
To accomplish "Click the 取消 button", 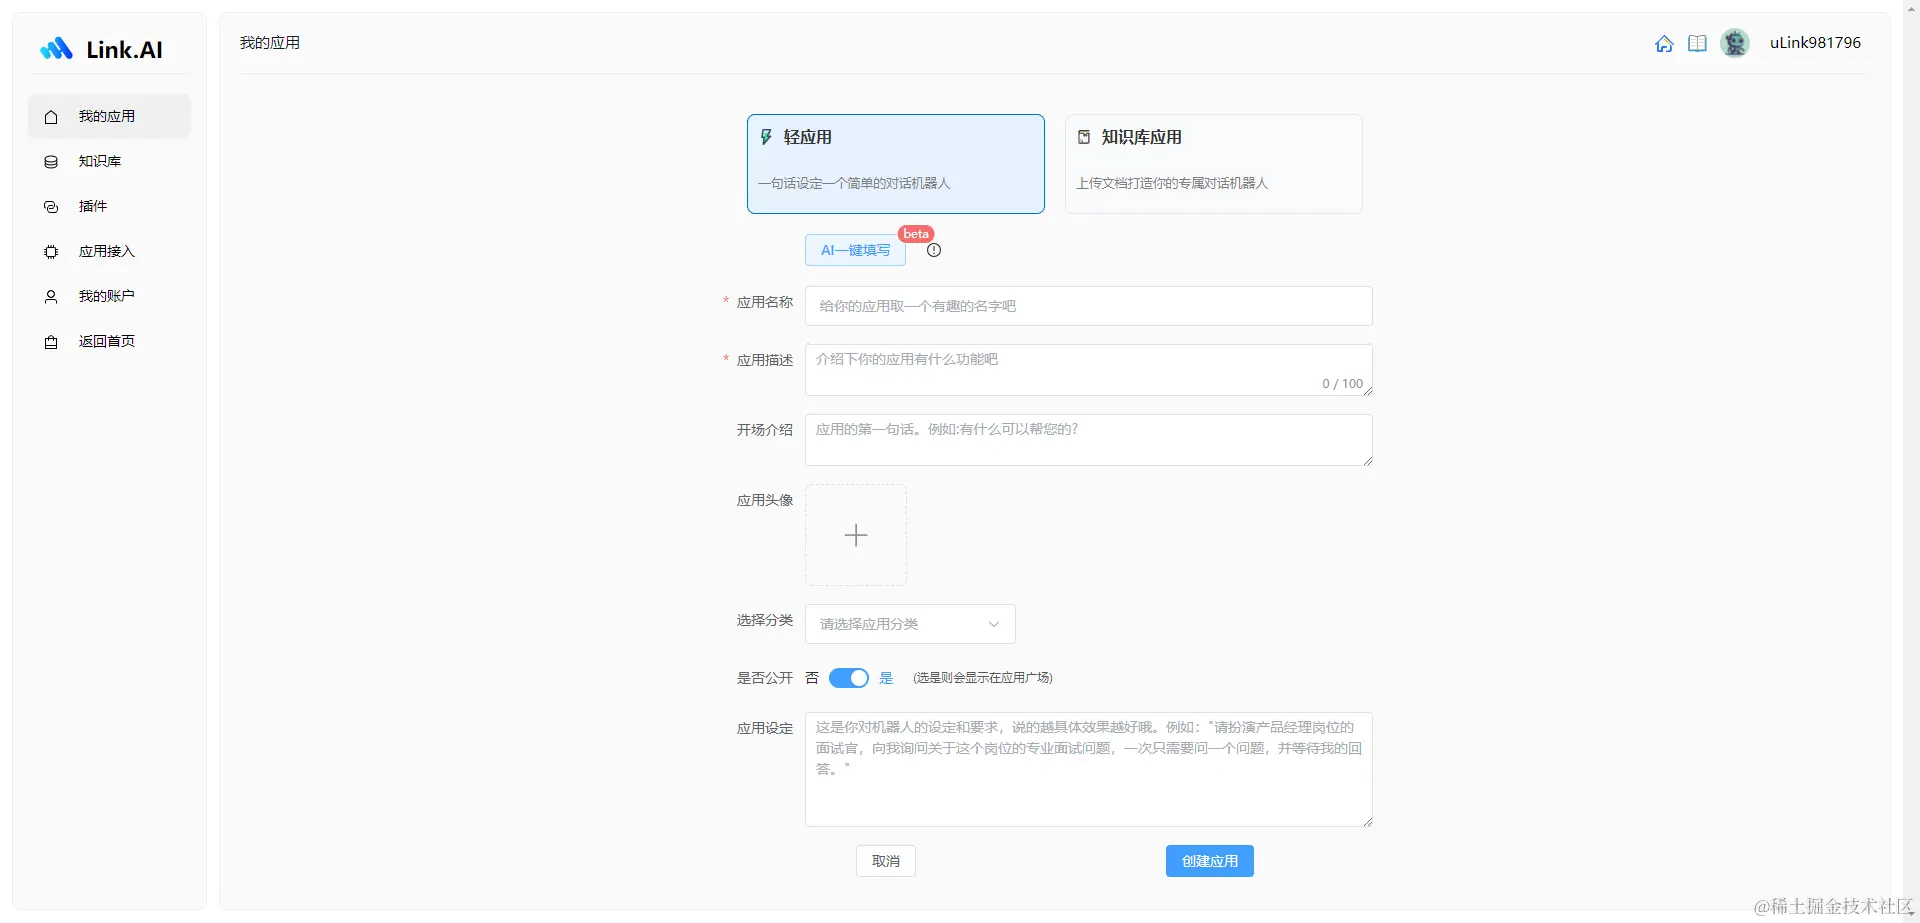I will click(x=885, y=860).
